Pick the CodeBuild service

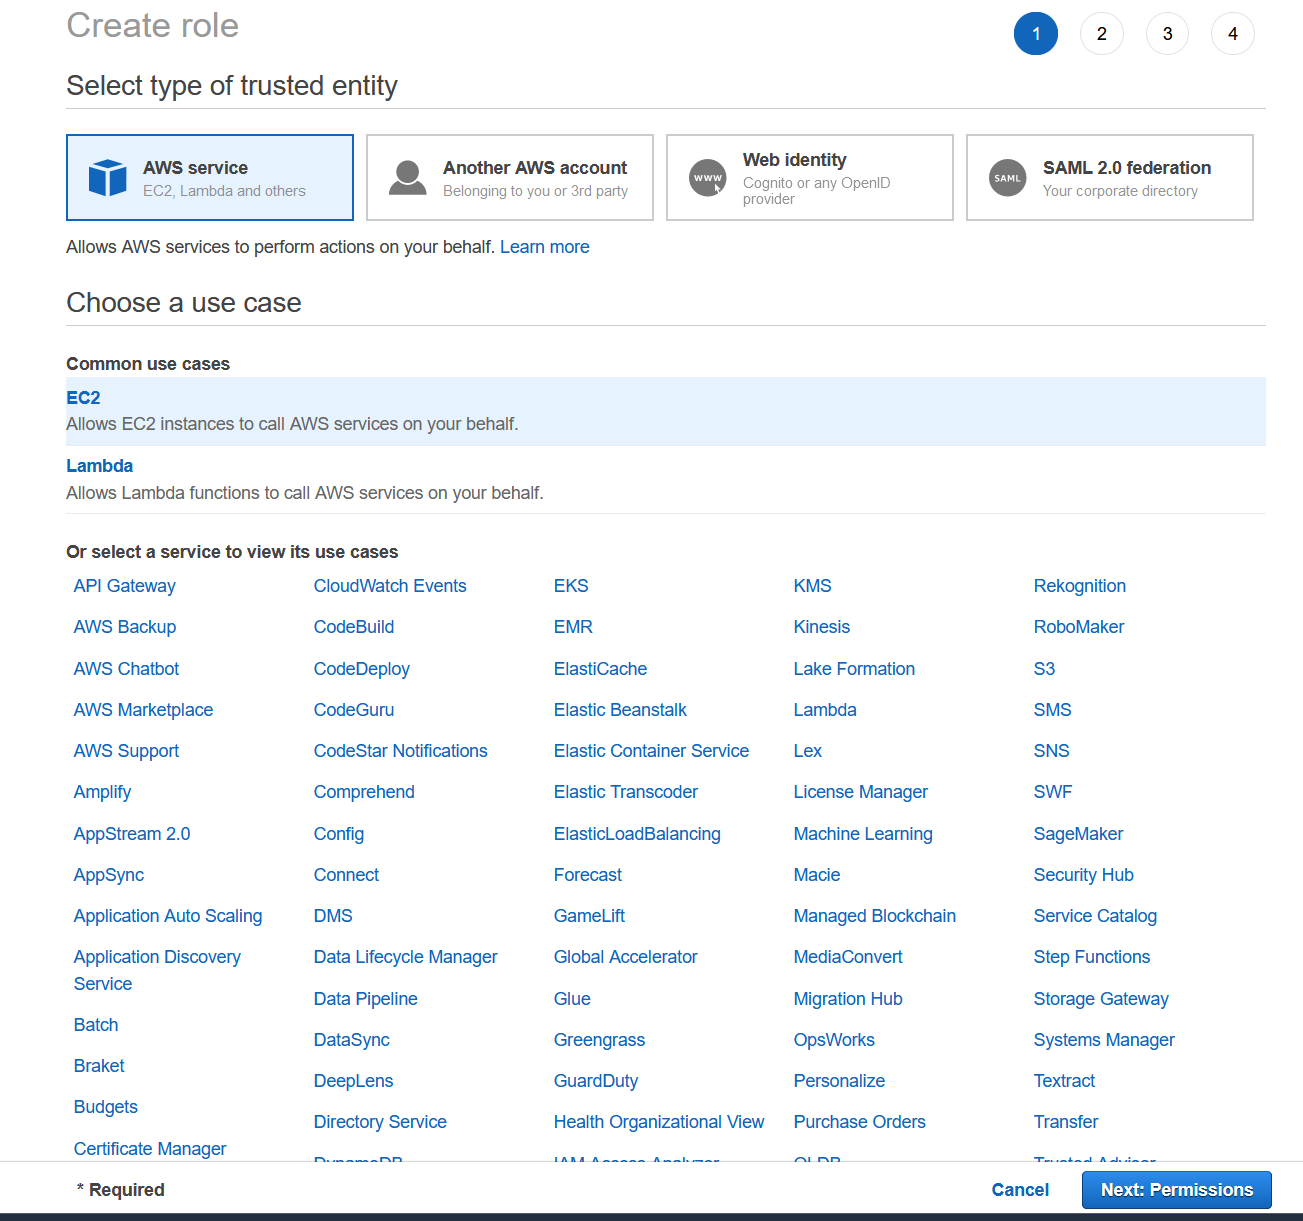(x=354, y=627)
